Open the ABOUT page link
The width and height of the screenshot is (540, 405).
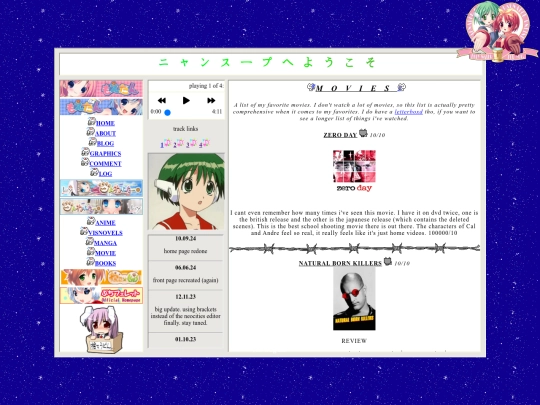point(105,133)
